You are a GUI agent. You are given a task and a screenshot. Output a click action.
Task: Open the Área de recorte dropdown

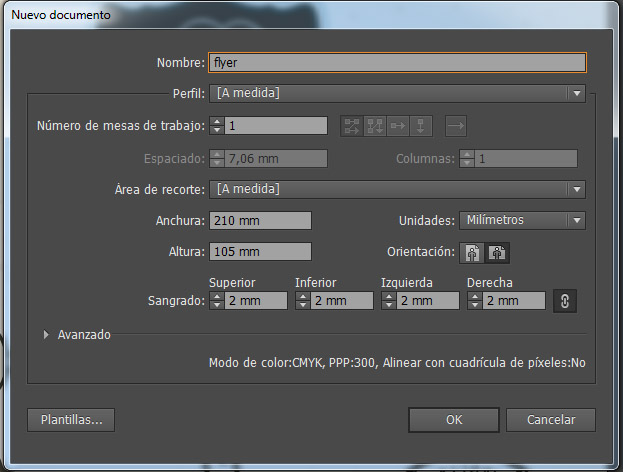[x=397, y=189]
